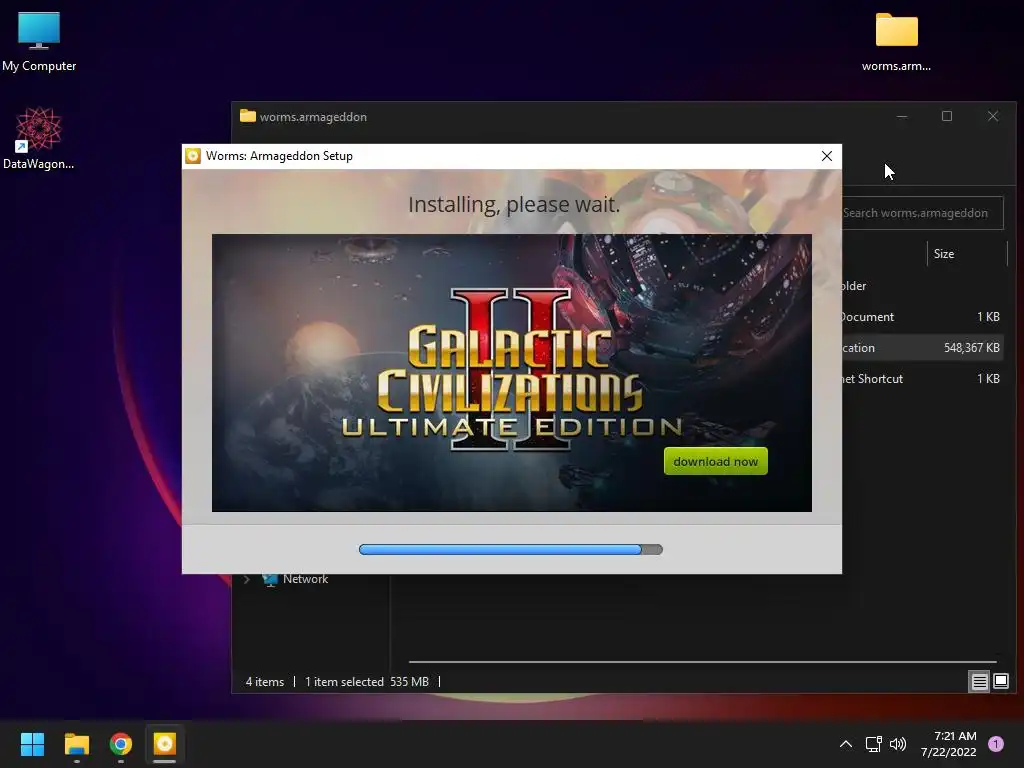
Task: Click the folder icon in Explorer title bar
Action: pyautogui.click(x=248, y=116)
